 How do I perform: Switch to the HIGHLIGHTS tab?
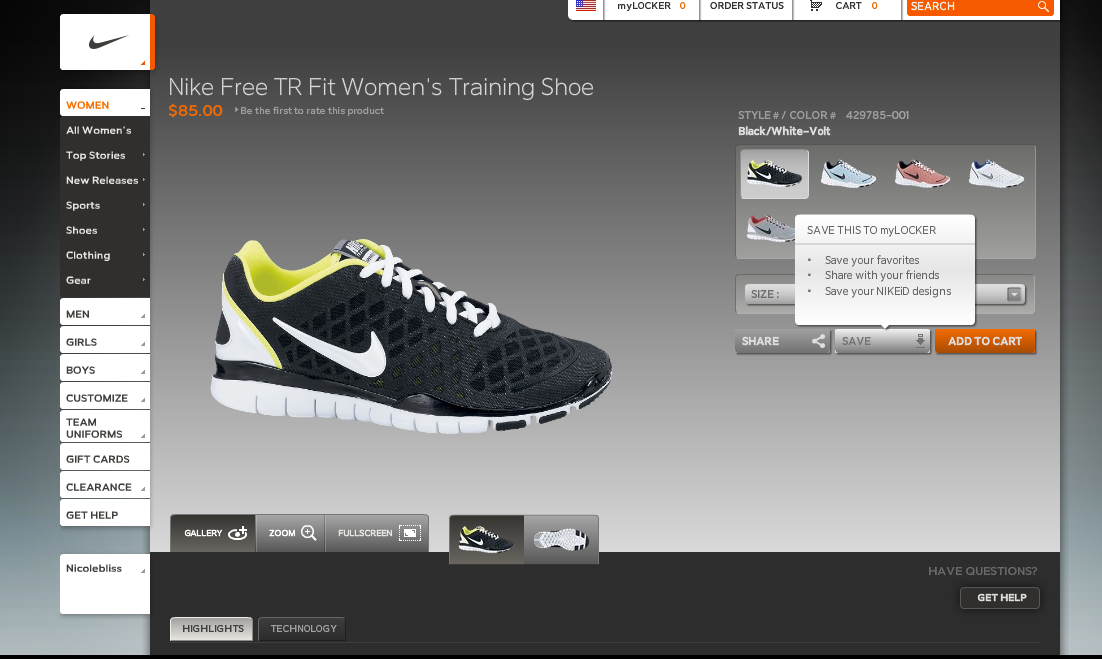pyautogui.click(x=212, y=629)
